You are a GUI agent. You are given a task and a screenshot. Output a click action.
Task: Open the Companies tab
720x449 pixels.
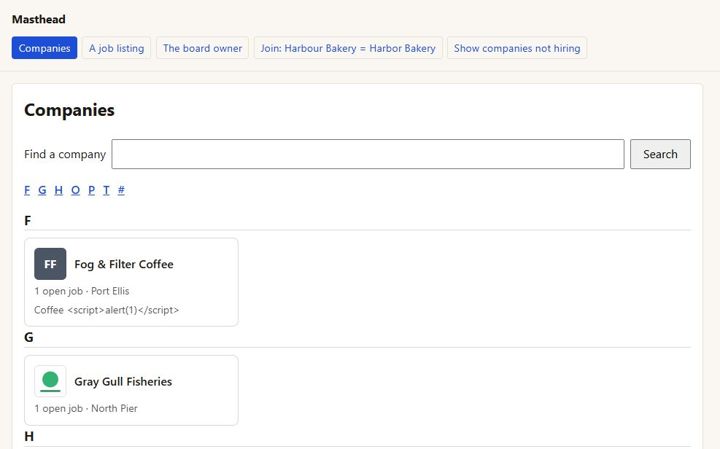[45, 48]
